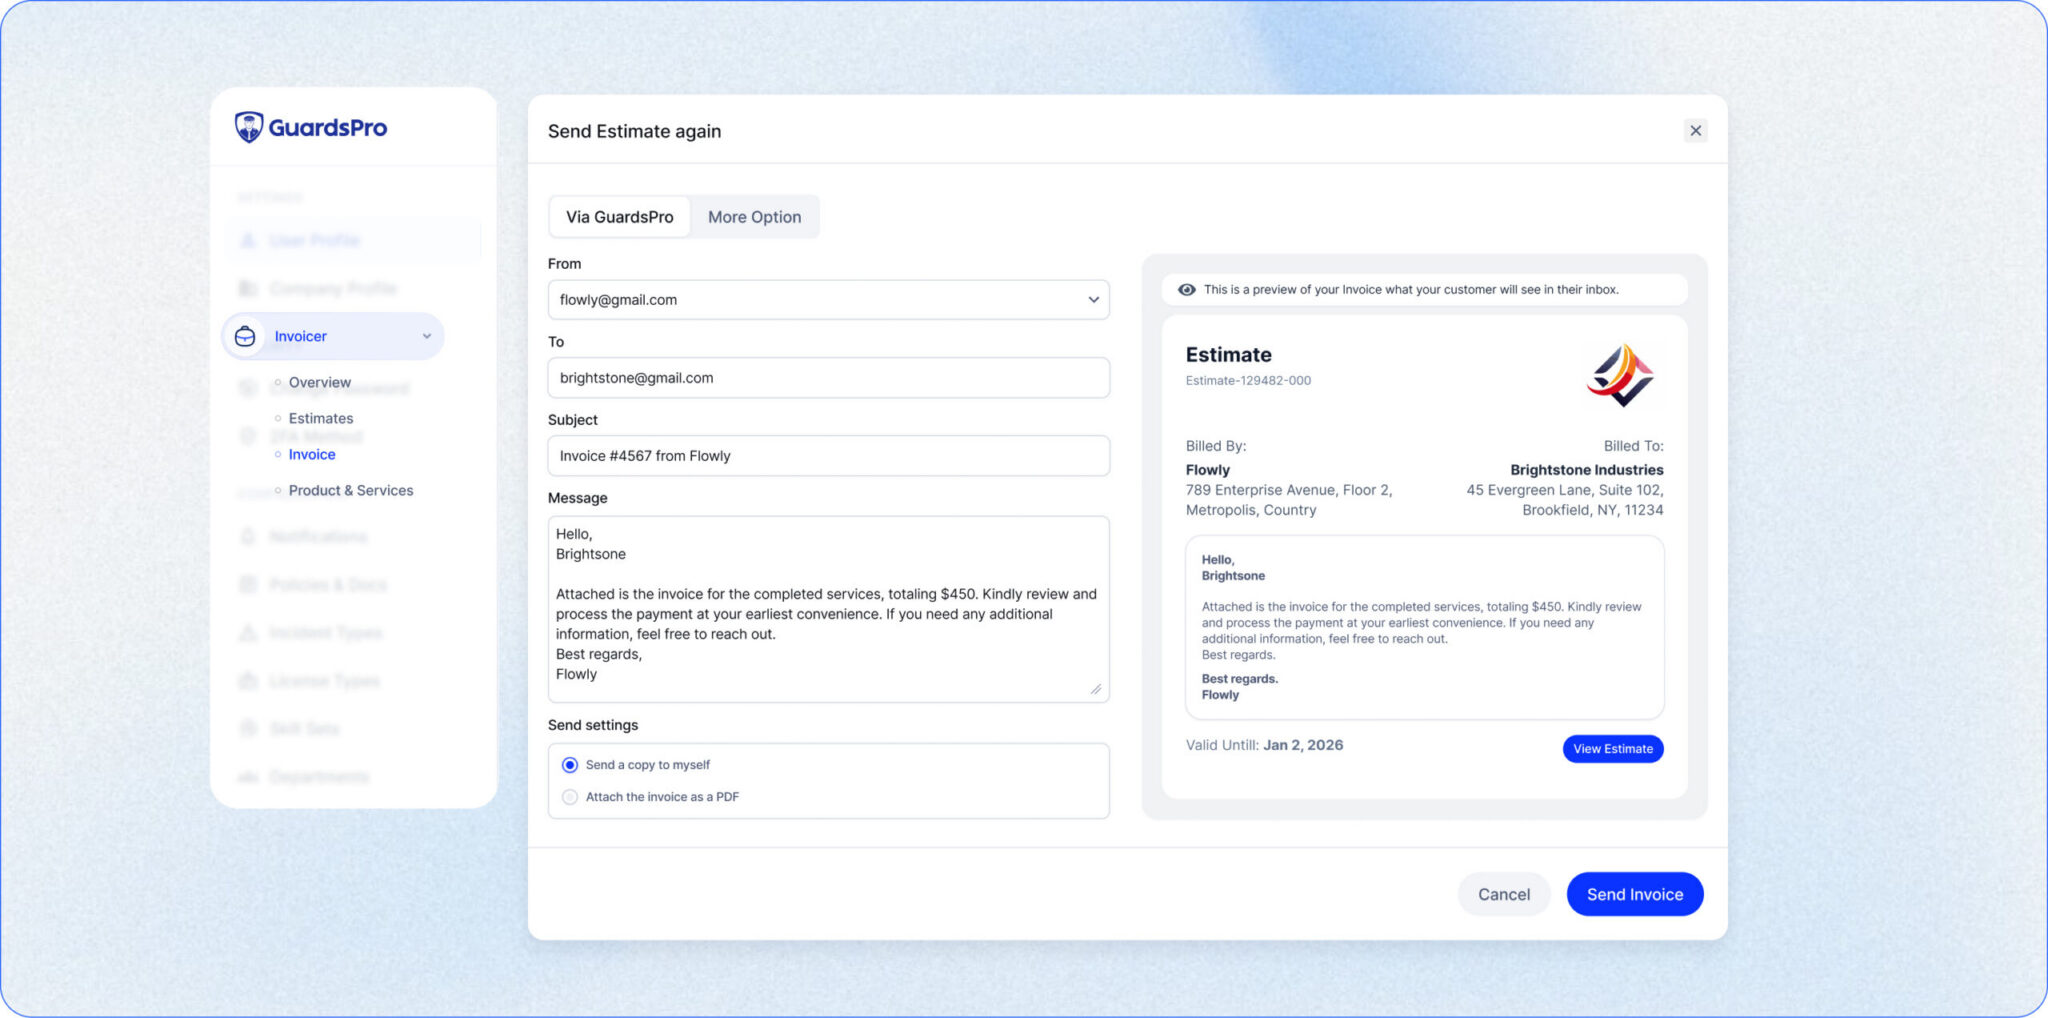
Task: Open Product & Services in sidebar
Action: click(350, 490)
